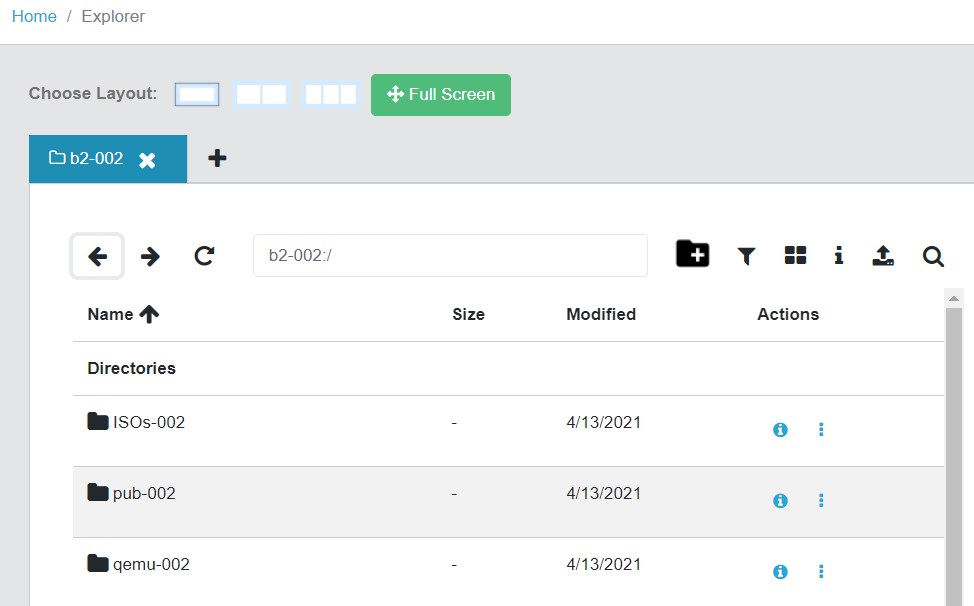974x606 pixels.
Task: Open the upload icon in toolbar
Action: tap(883, 255)
